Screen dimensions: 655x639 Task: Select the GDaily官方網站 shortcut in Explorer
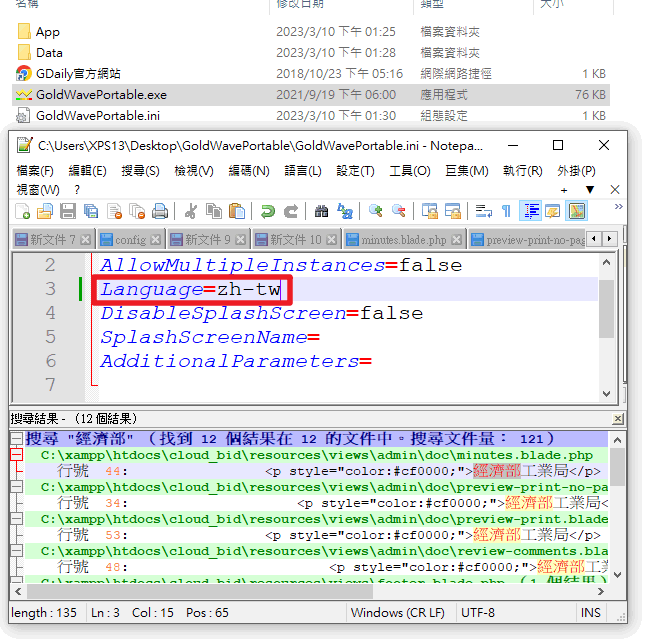[x=78, y=74]
